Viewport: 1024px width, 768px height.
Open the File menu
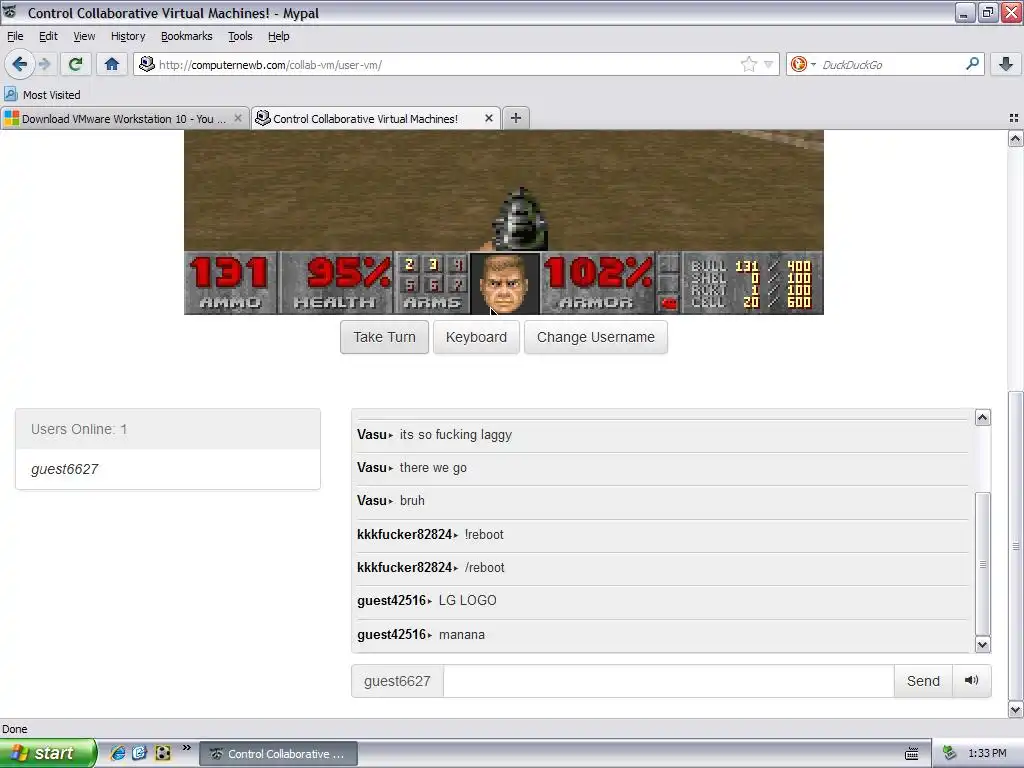15,36
